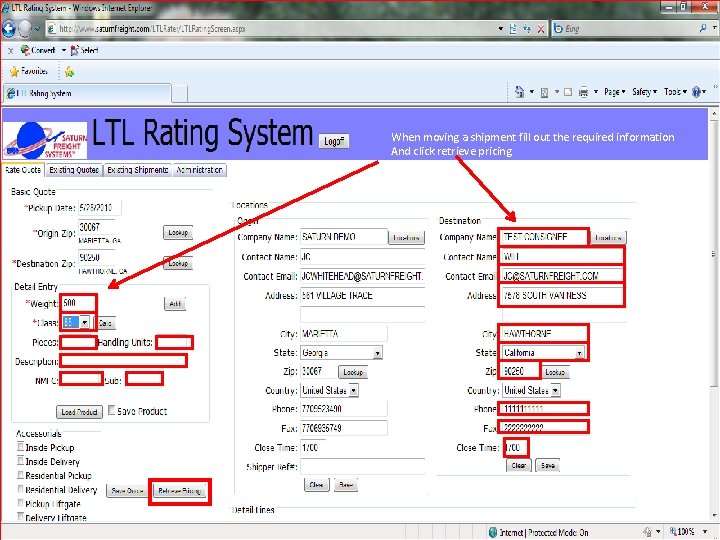Image resolution: width=720 pixels, height=540 pixels.
Task: Click the Description input field
Action: pos(124,361)
